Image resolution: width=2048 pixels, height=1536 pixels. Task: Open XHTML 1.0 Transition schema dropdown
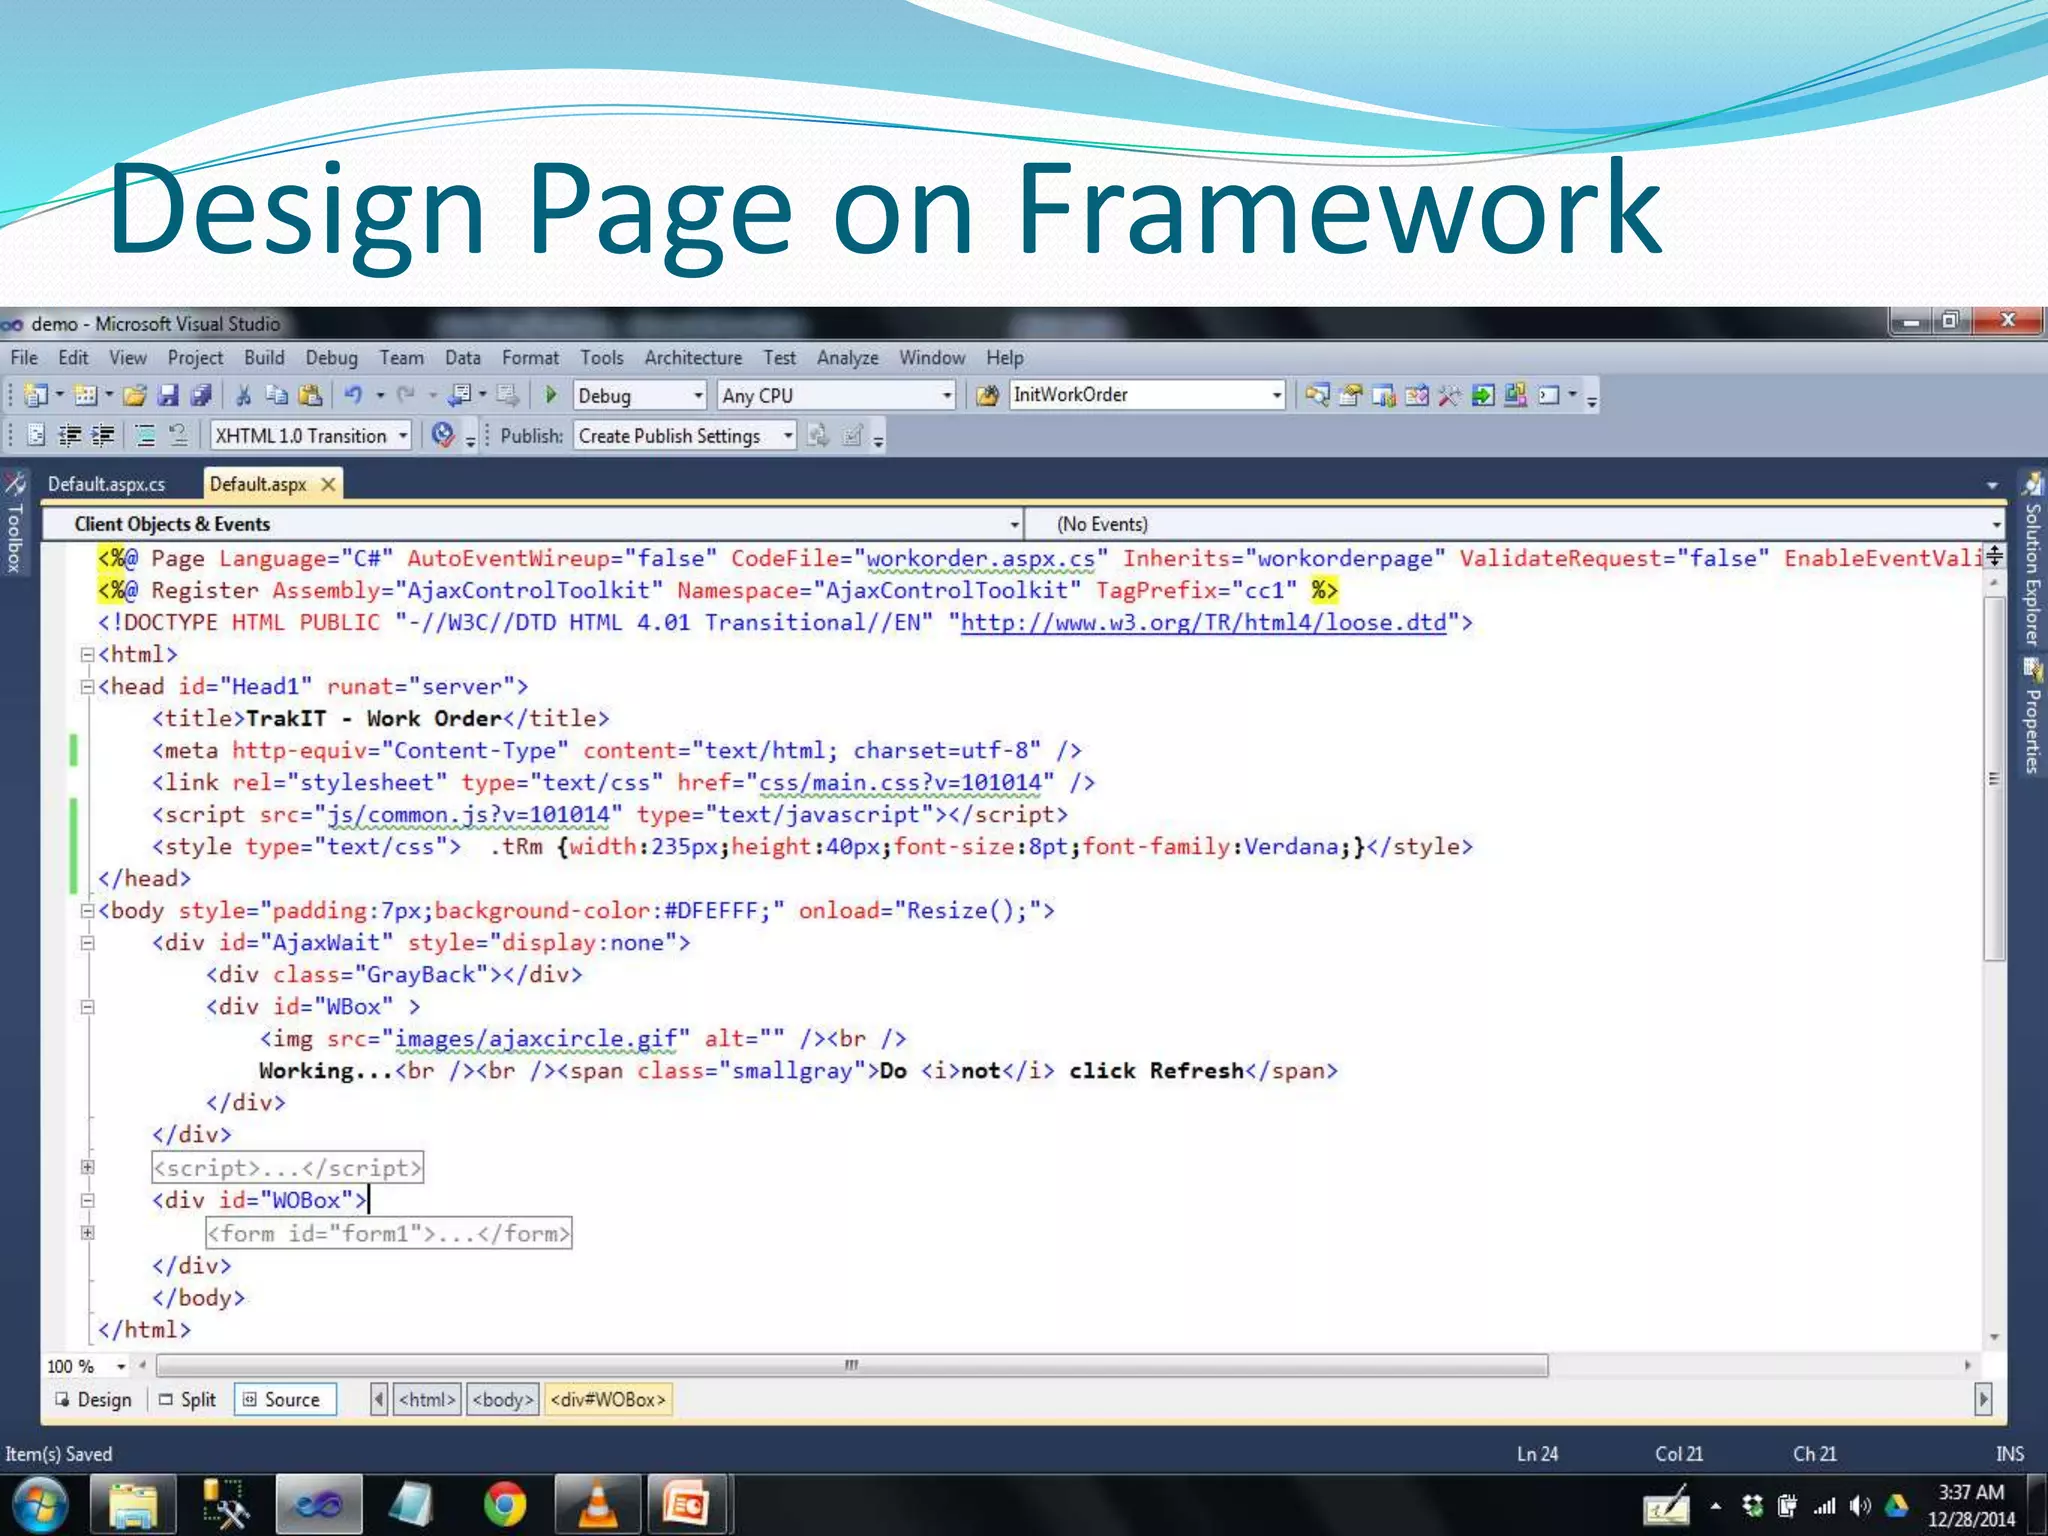(402, 436)
